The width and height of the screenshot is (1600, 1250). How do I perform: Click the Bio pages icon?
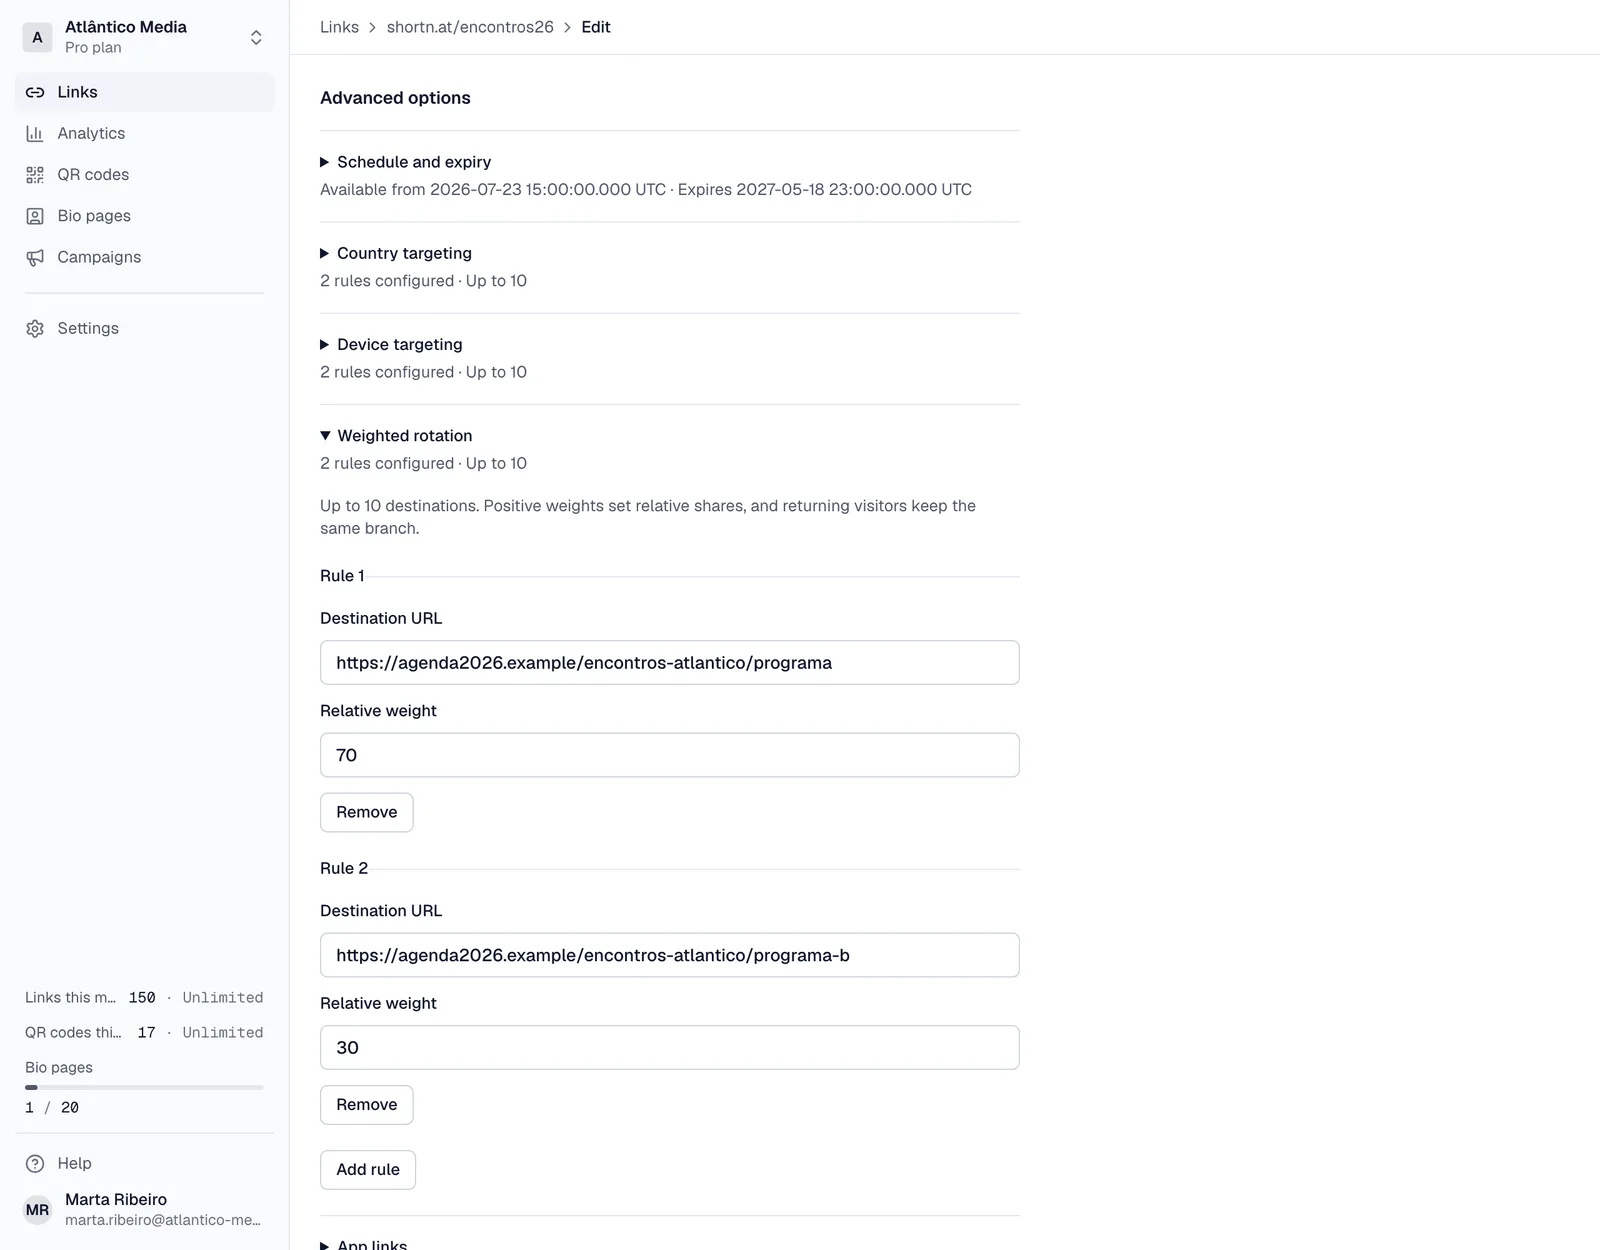pyautogui.click(x=35, y=216)
